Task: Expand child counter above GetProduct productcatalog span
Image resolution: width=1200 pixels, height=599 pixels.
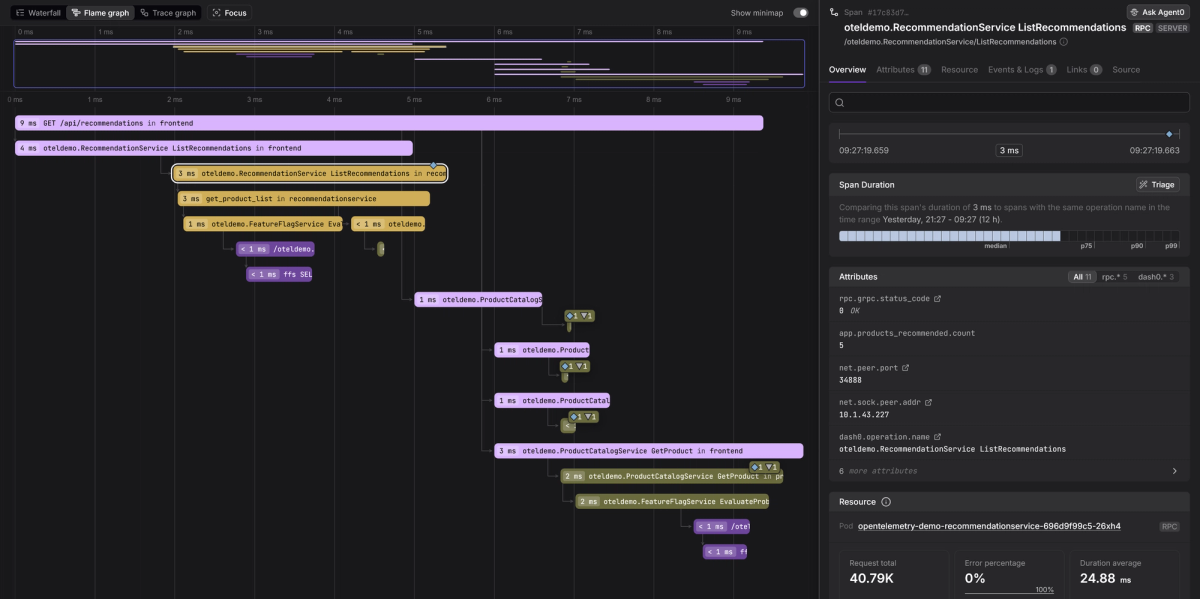Action: [765, 467]
